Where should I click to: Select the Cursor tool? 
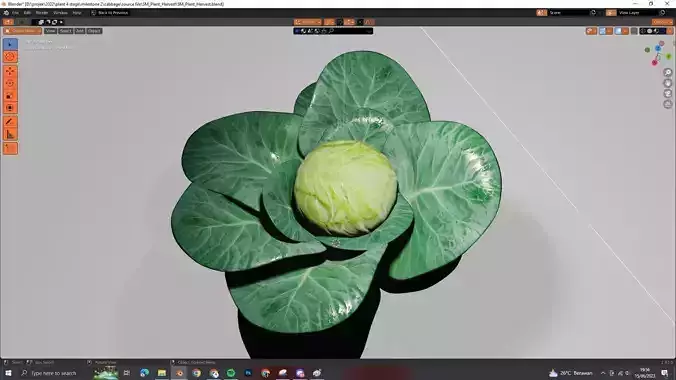[10, 57]
